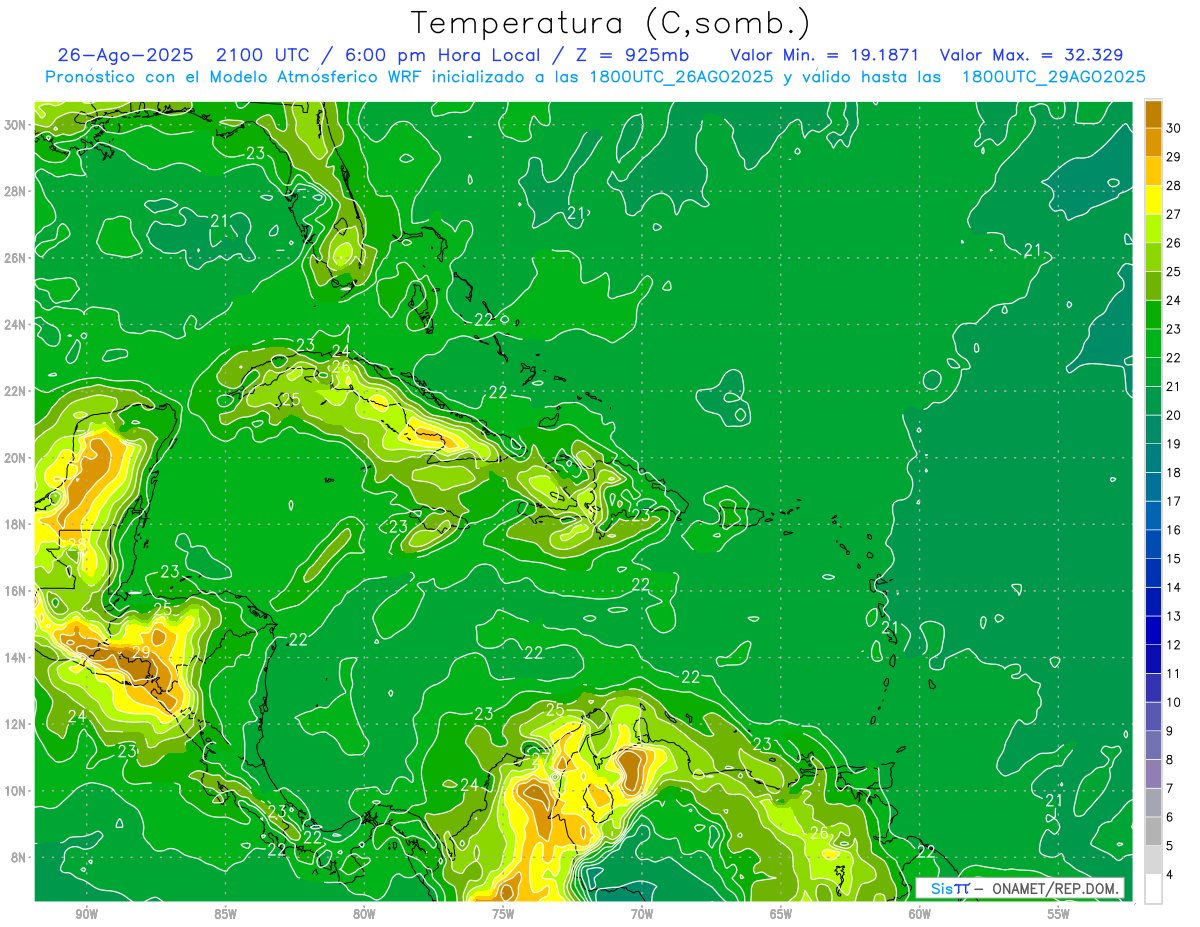This screenshot has height=927, width=1200.
Task: Click the dark orange swatch atop colorbar
Action: (x=1153, y=114)
